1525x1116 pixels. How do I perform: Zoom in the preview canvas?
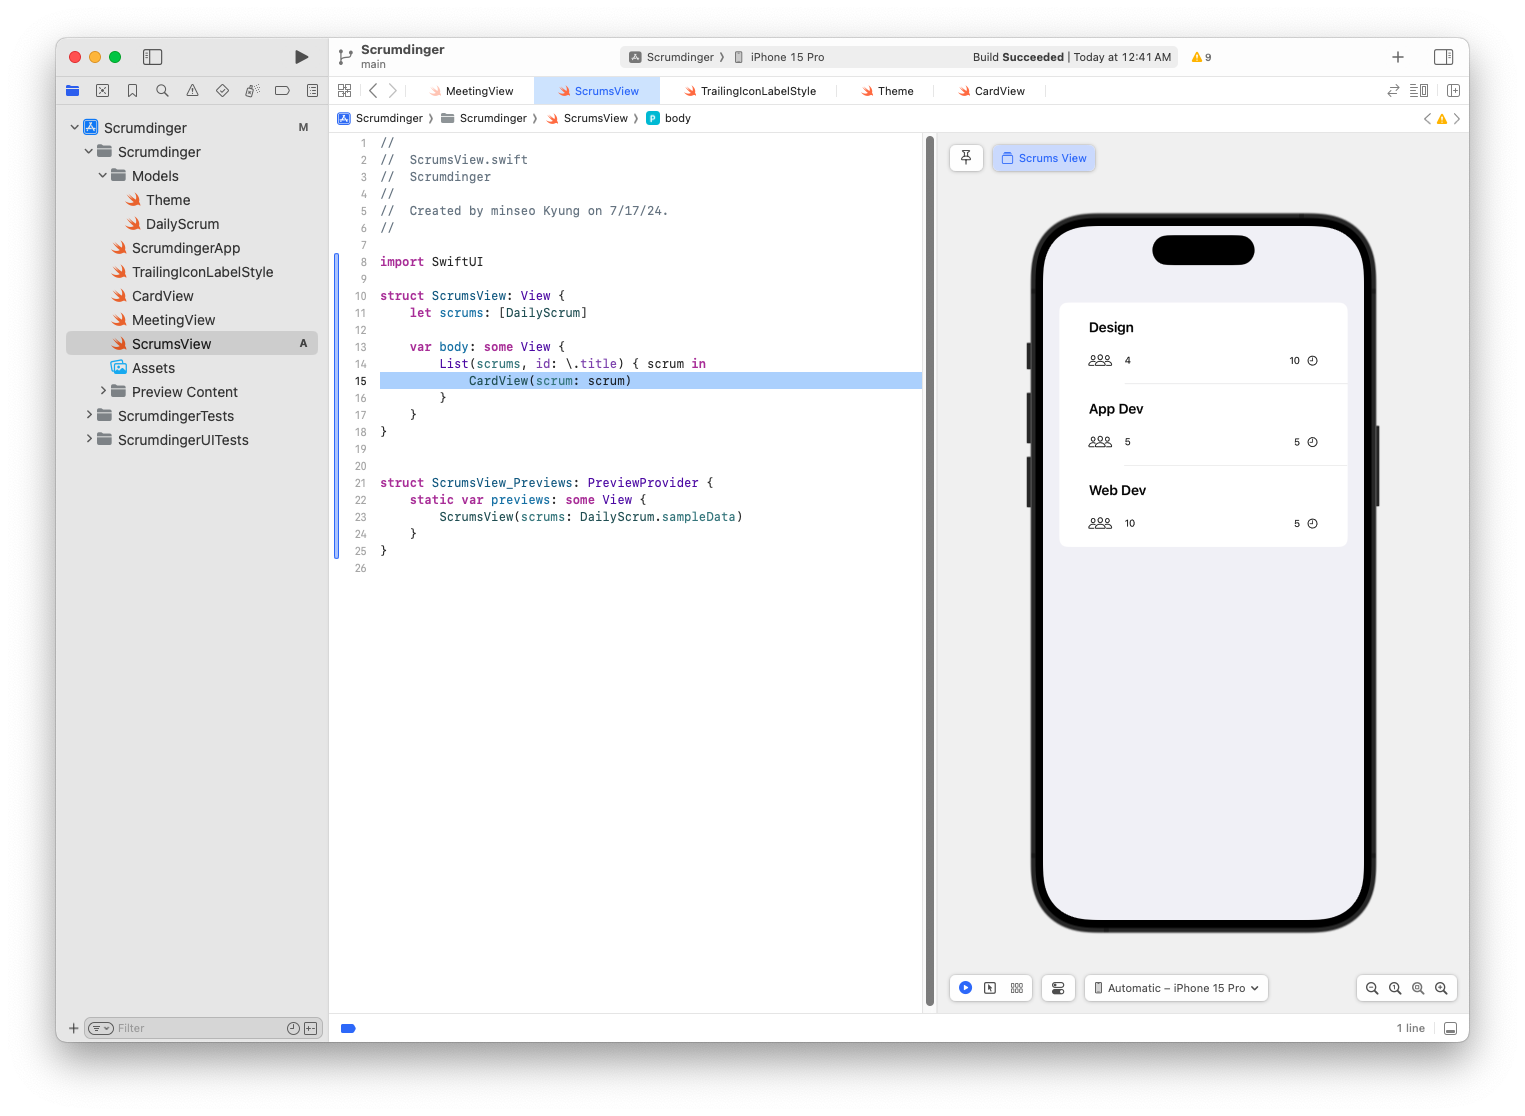(x=1441, y=988)
